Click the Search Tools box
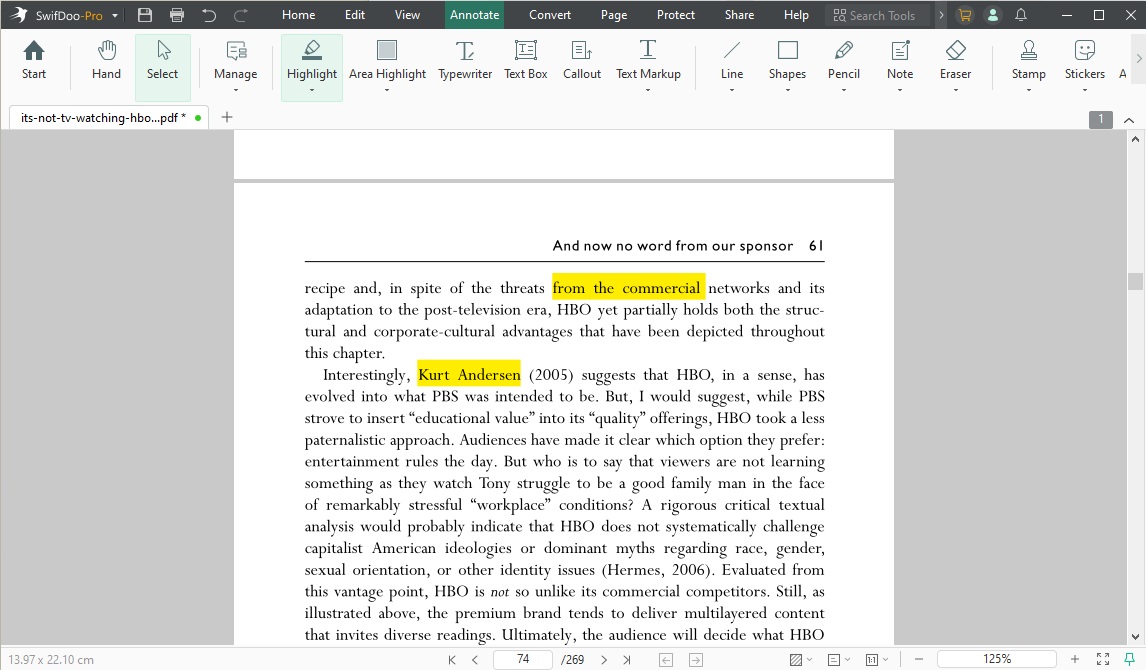Screen dimensions: 1146x670 tap(878, 15)
